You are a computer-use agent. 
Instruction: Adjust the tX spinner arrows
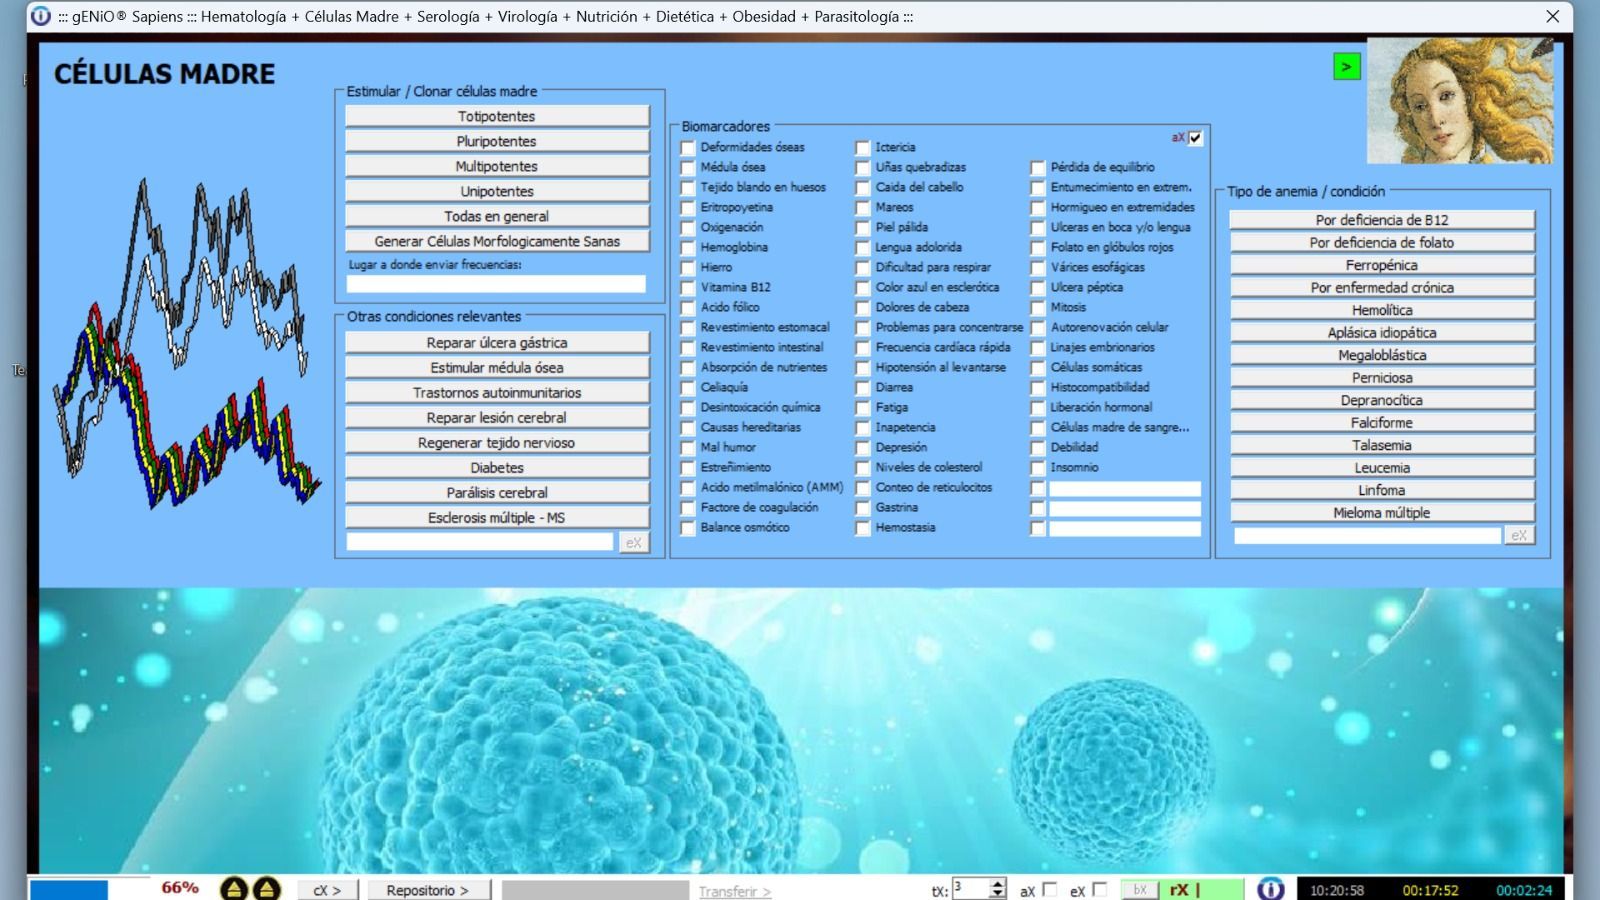(x=997, y=889)
